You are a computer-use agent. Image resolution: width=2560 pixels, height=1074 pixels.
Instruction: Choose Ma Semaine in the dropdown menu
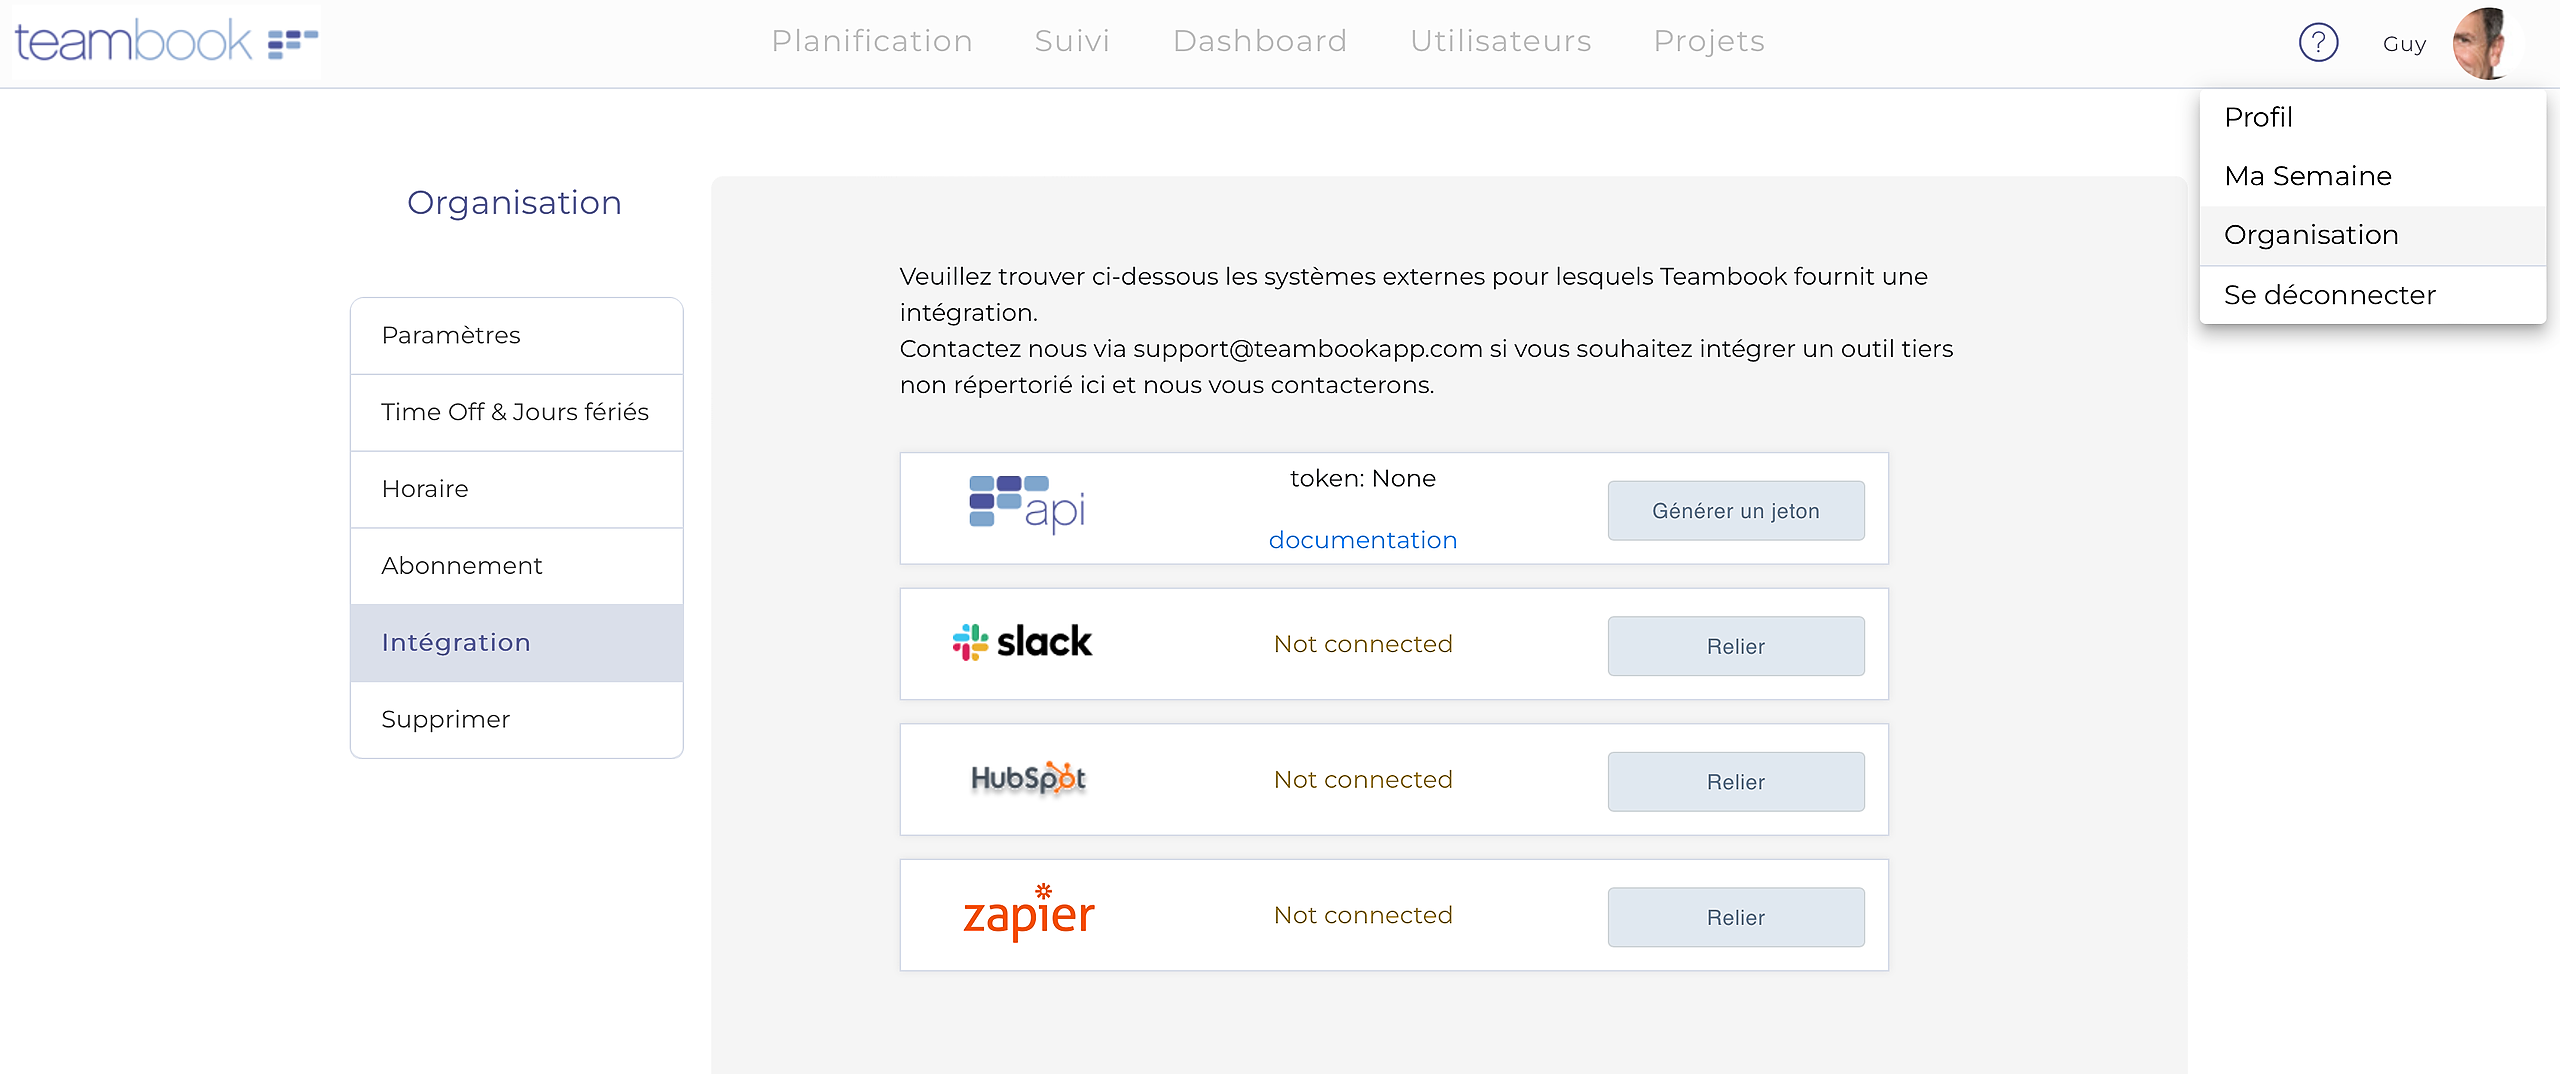pyautogui.click(x=2308, y=176)
